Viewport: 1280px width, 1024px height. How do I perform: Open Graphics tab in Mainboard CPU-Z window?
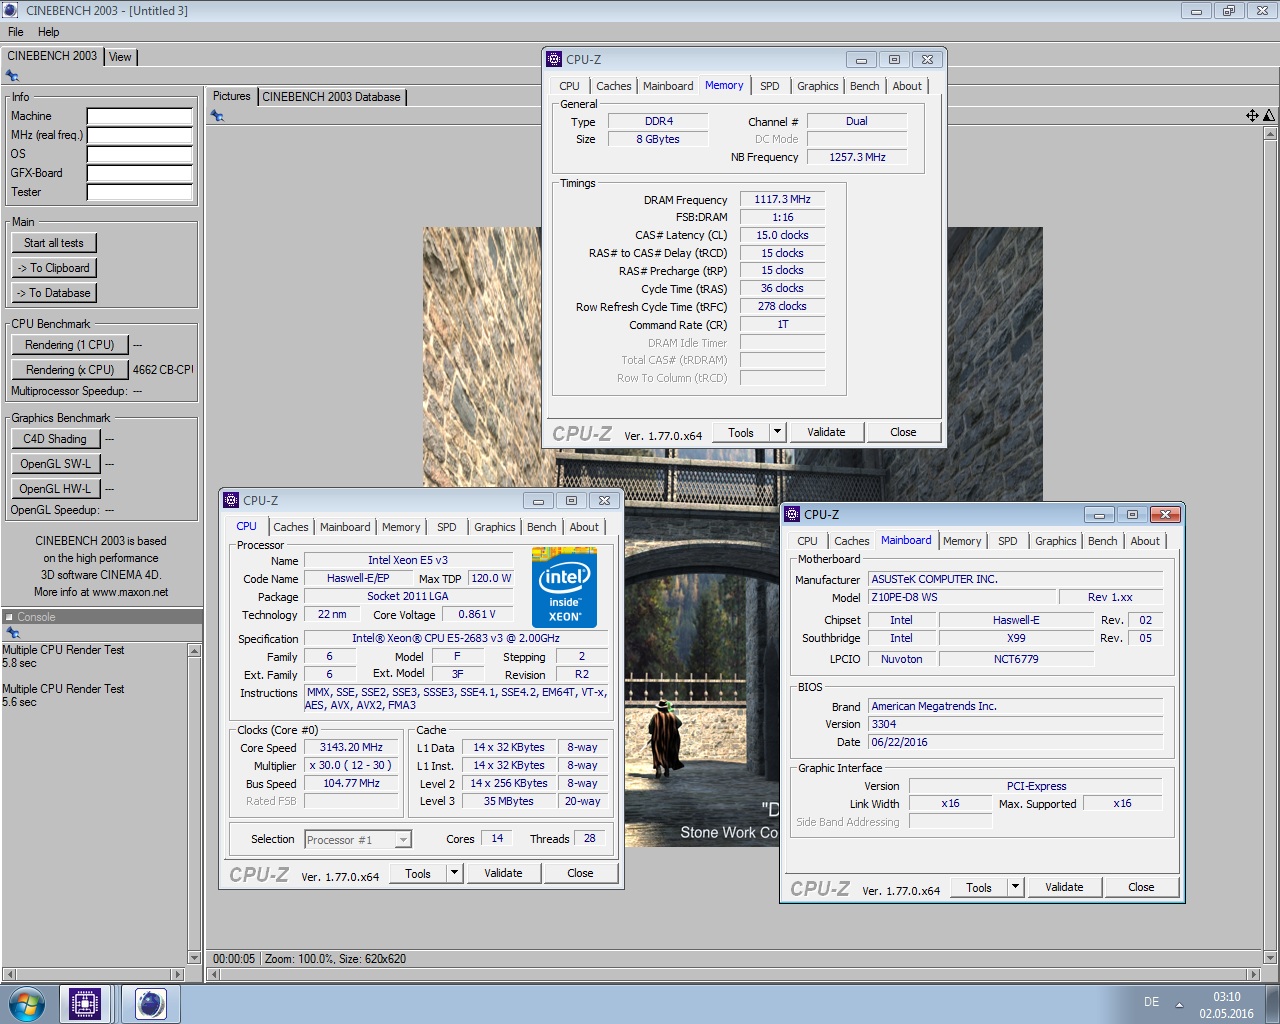[x=1056, y=541]
